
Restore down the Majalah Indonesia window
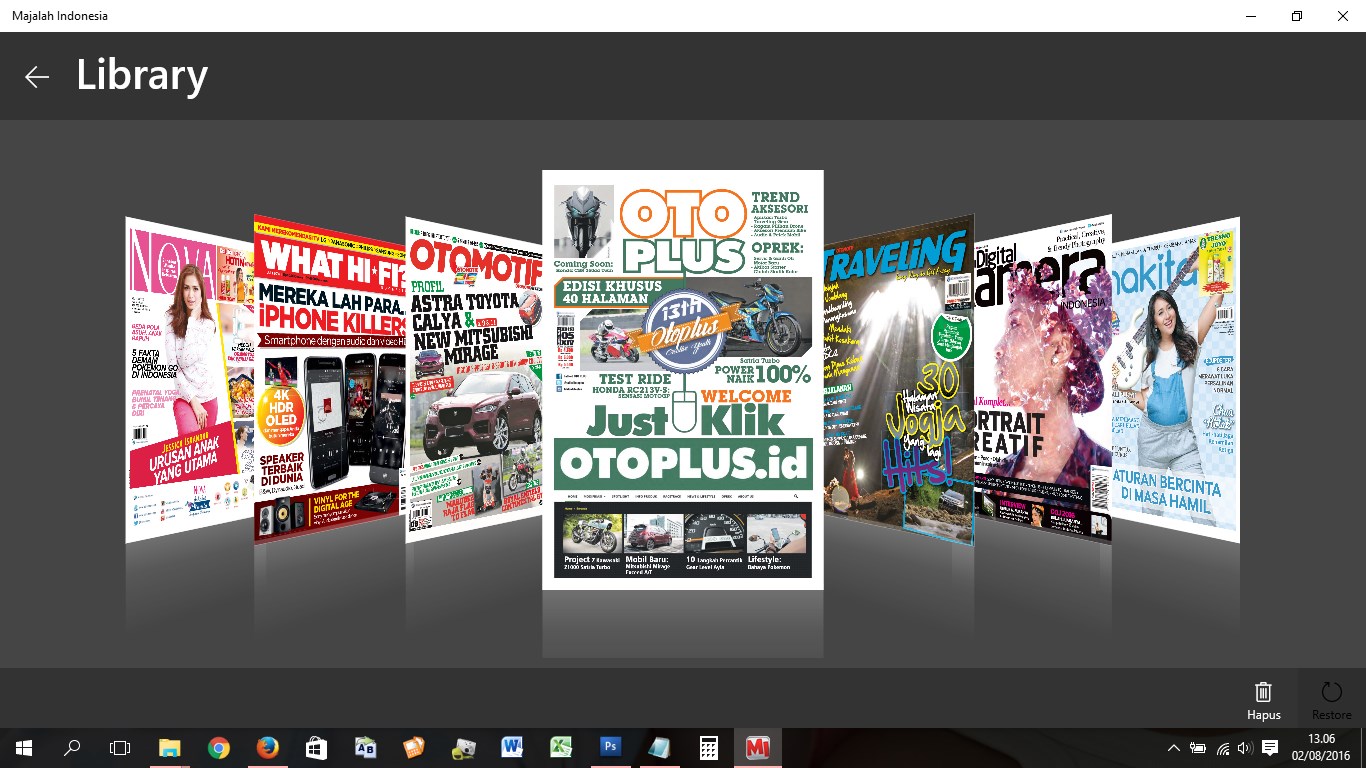[1297, 16]
